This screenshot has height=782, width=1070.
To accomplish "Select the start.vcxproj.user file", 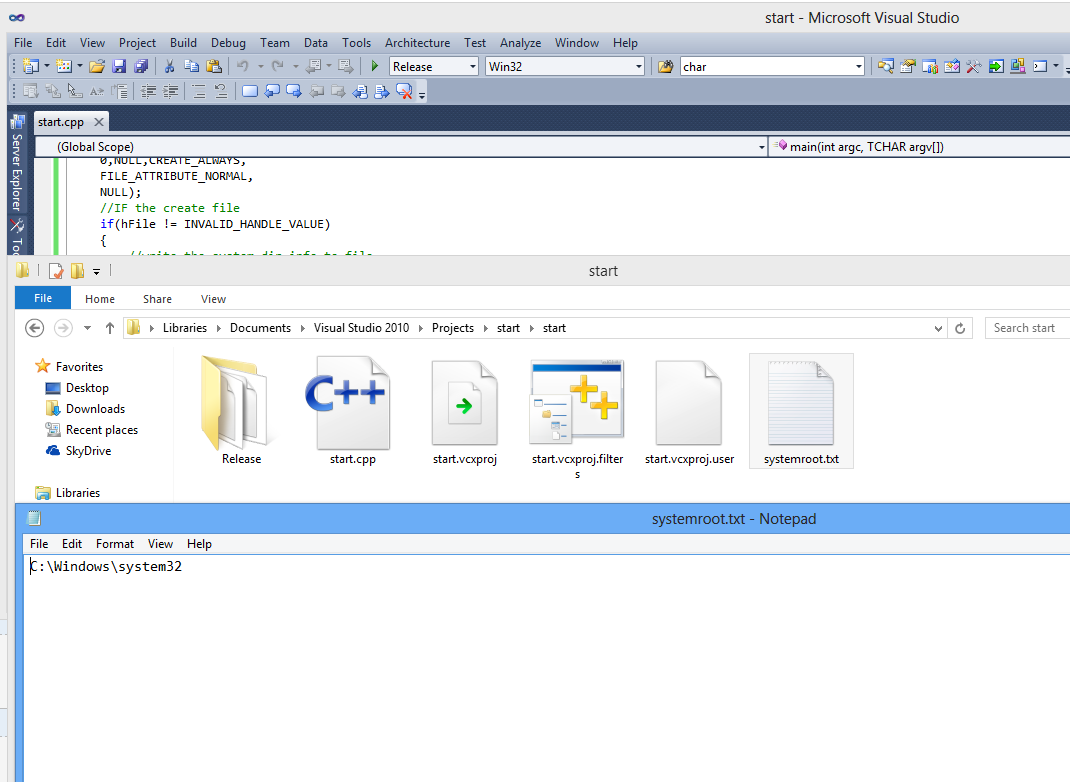I will pos(689,411).
